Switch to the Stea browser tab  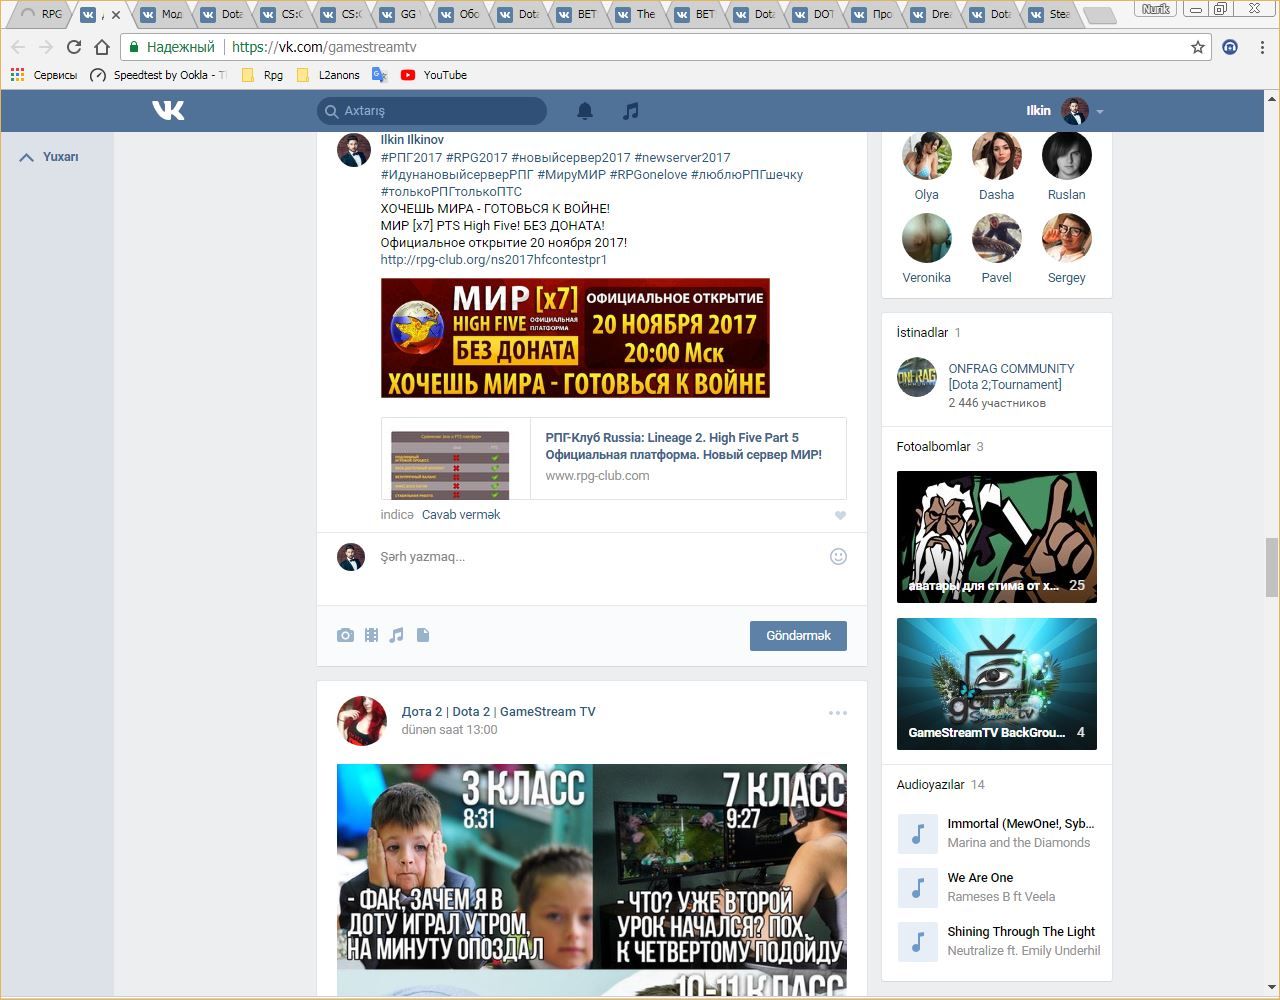pyautogui.click(x=1052, y=14)
